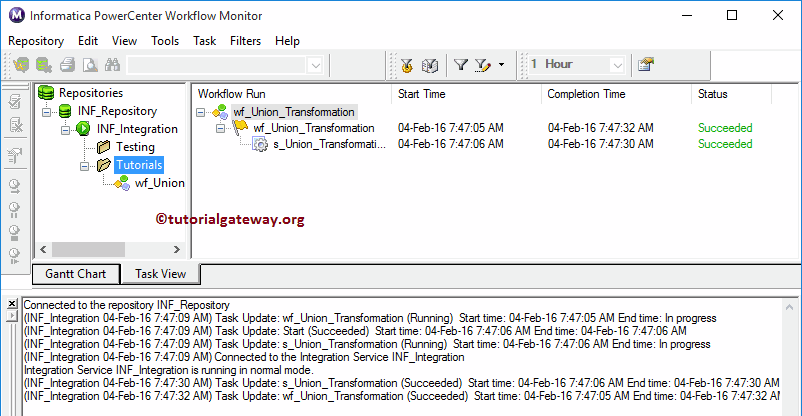This screenshot has width=802, height=416.
Task: Select the Repositories root node
Action: pyautogui.click(x=91, y=93)
